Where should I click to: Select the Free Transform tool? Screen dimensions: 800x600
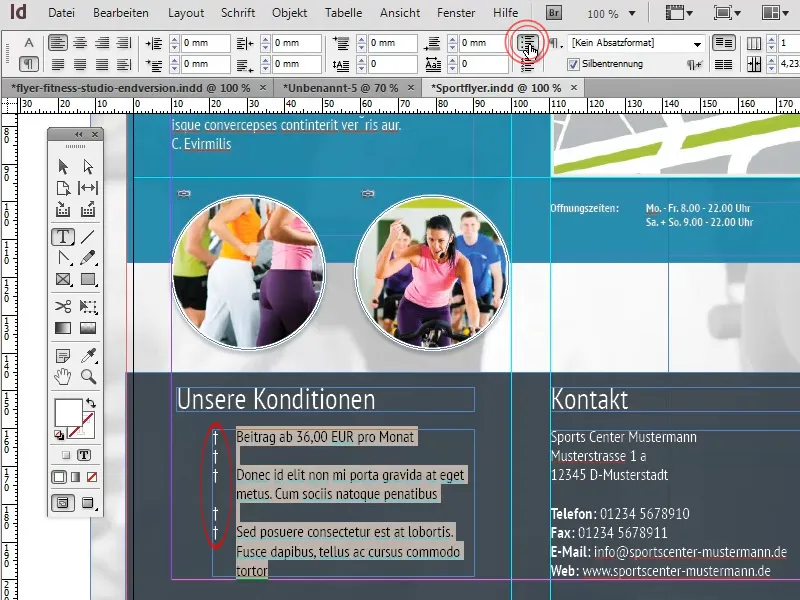tap(88, 307)
